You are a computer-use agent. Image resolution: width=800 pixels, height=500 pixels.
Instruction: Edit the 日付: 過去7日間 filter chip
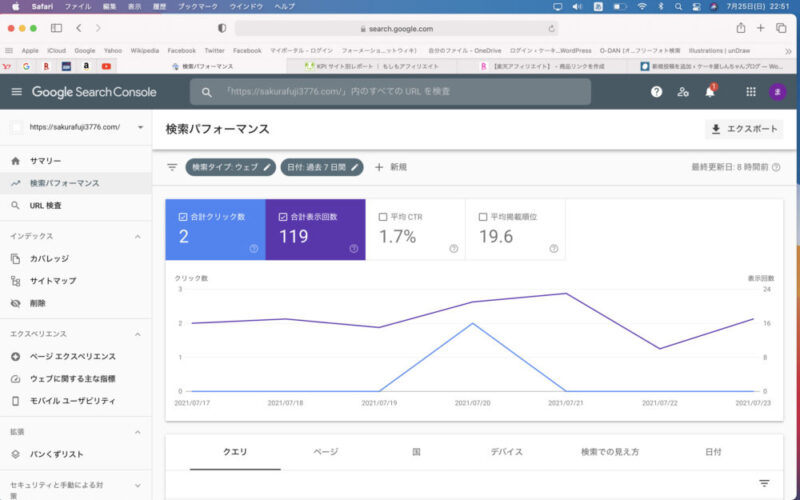322,167
